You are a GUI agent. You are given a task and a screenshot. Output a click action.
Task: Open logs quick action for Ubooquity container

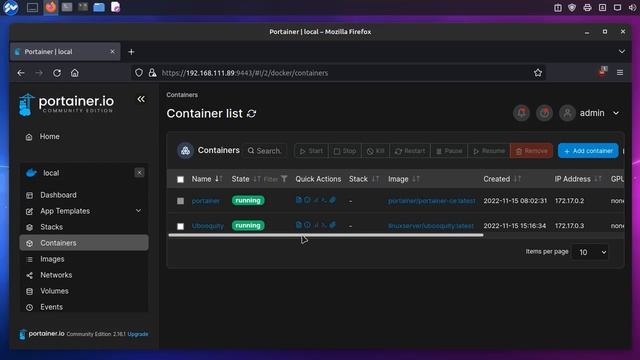pyautogui.click(x=299, y=225)
